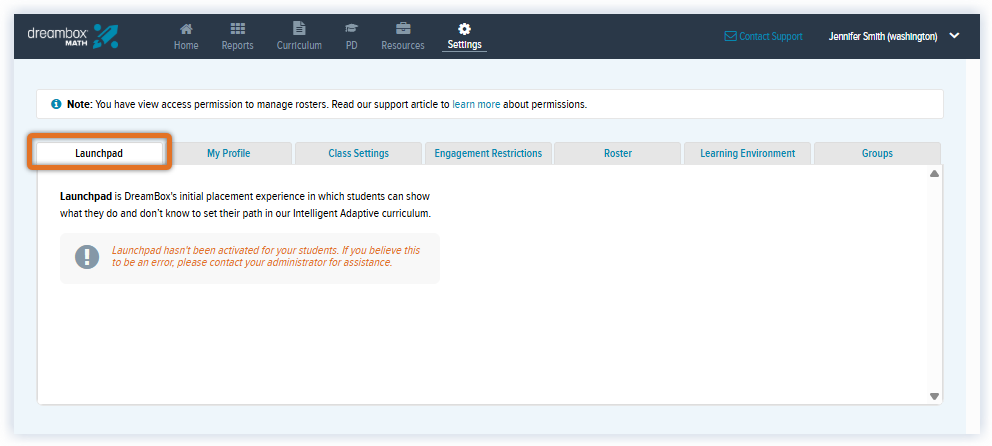Go to the Resources navigation item
The image size is (992, 446).
pos(403,37)
